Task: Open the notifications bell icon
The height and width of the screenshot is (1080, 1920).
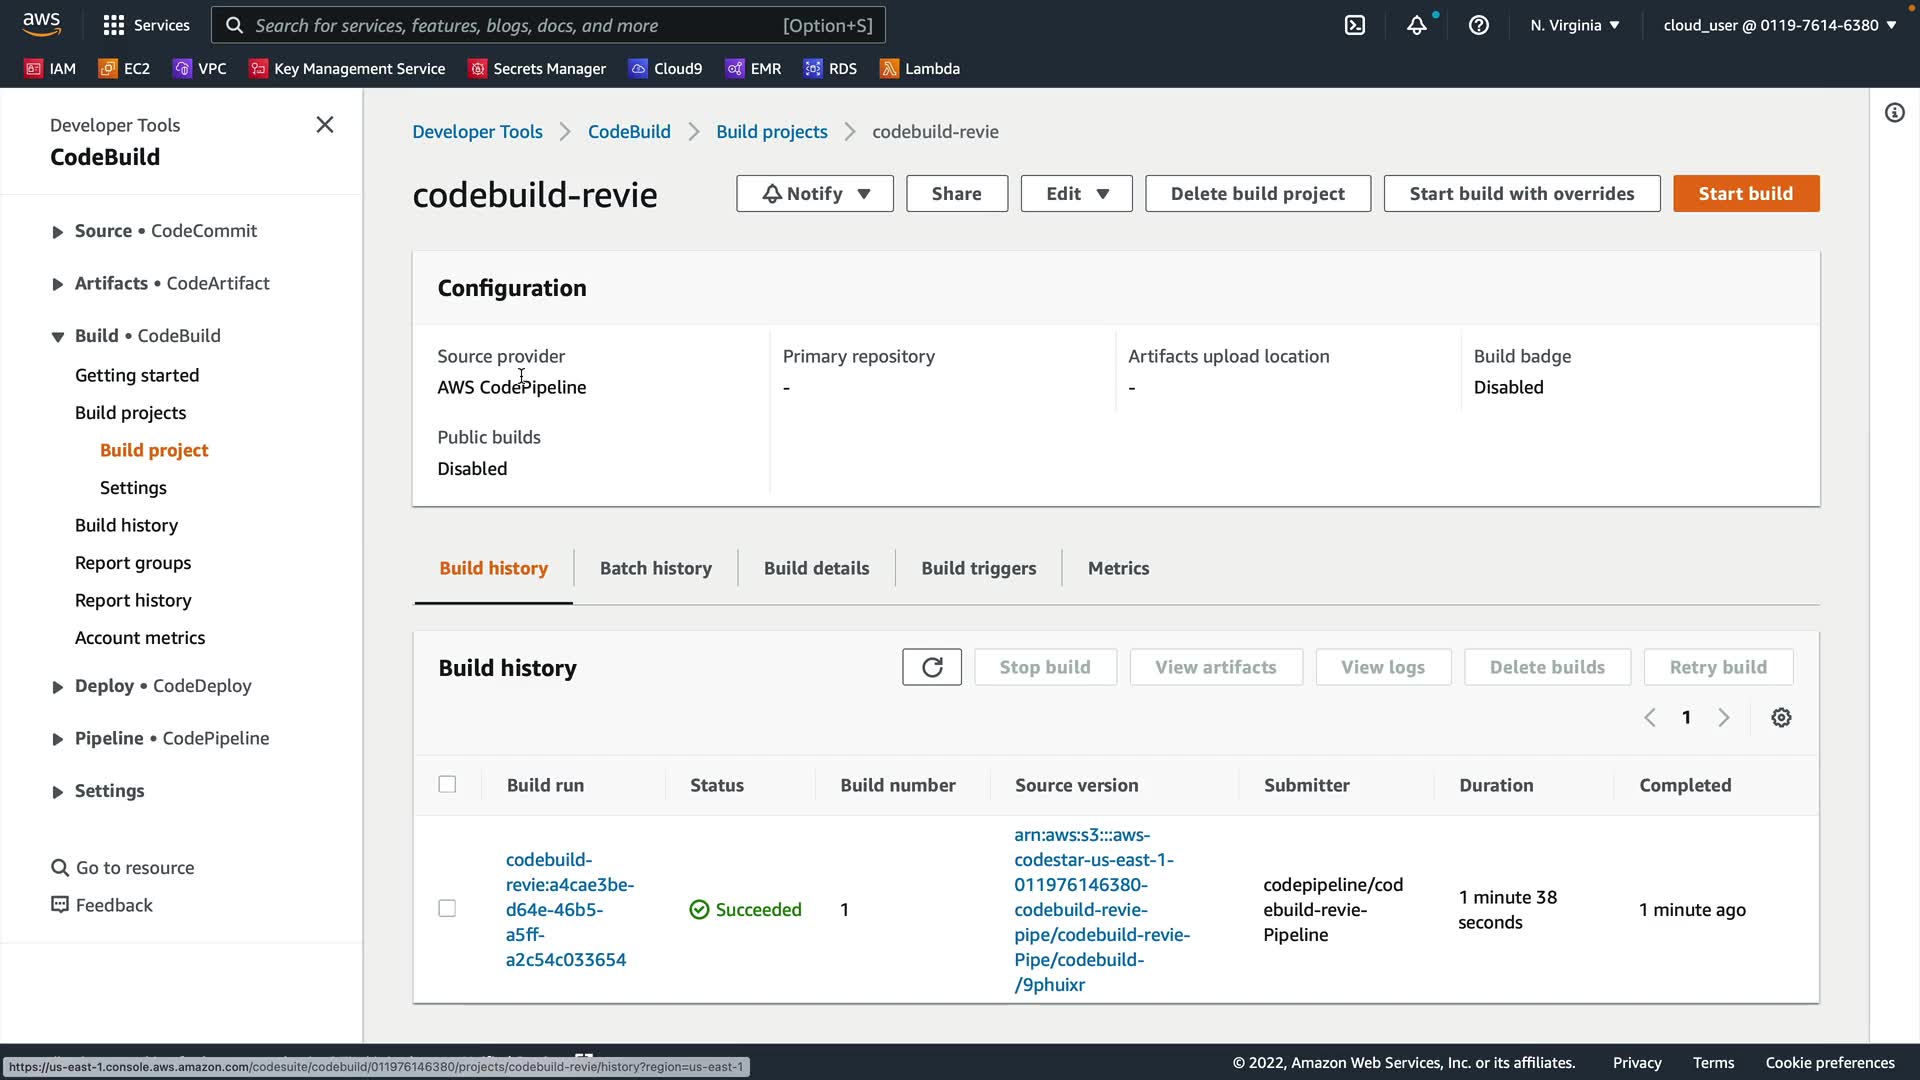Action: point(1416,25)
